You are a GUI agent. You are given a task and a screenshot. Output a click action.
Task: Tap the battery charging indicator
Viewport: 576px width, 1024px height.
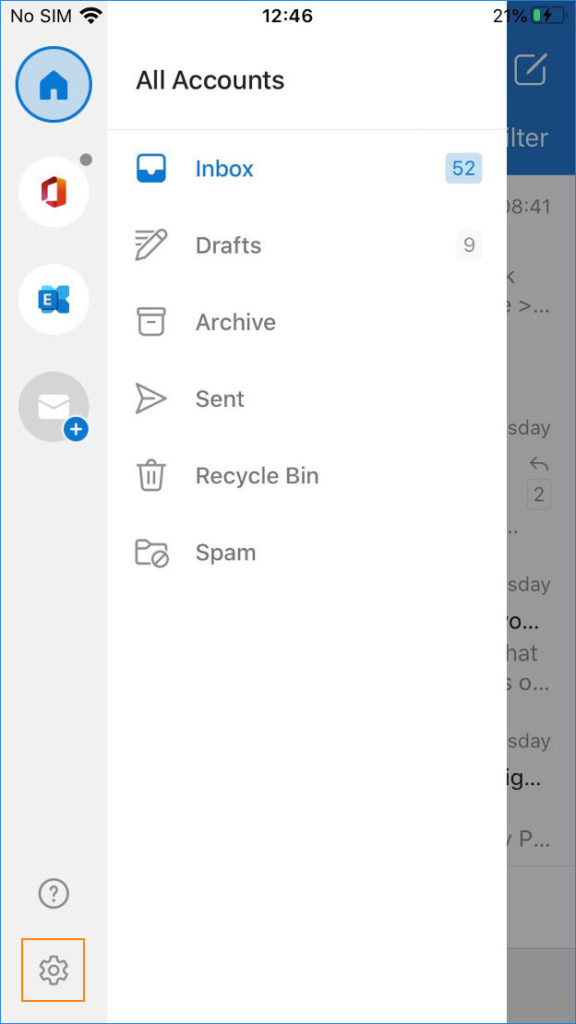548,15
